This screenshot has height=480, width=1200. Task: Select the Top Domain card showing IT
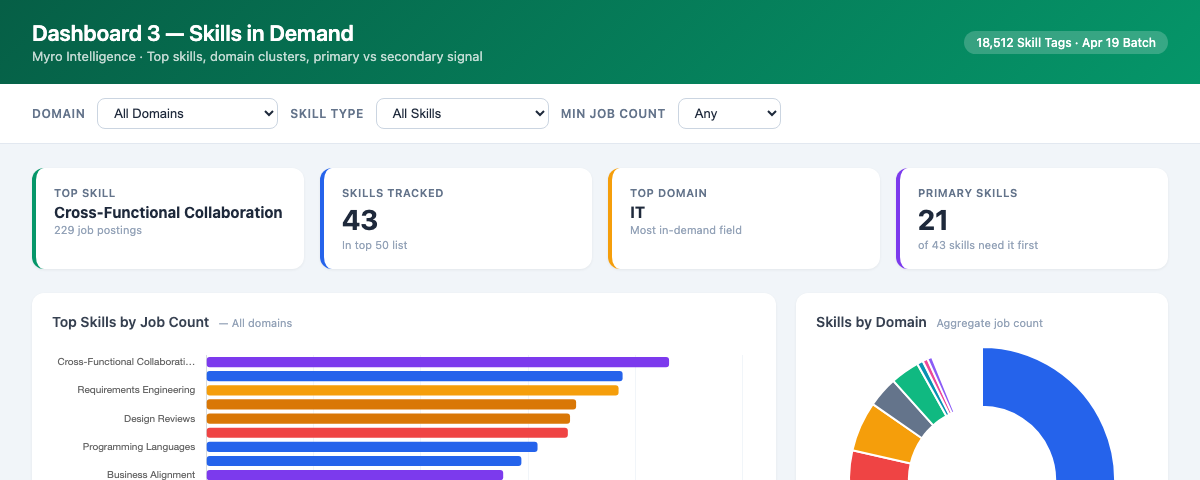[x=744, y=218]
